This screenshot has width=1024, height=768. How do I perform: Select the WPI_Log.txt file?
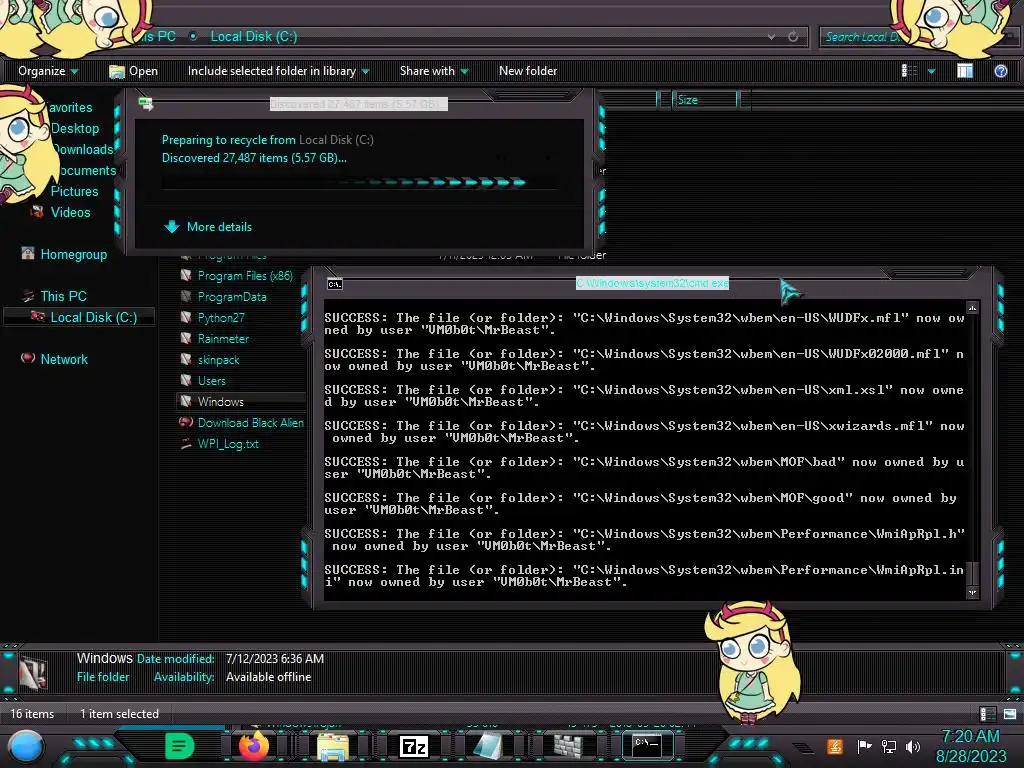(228, 443)
